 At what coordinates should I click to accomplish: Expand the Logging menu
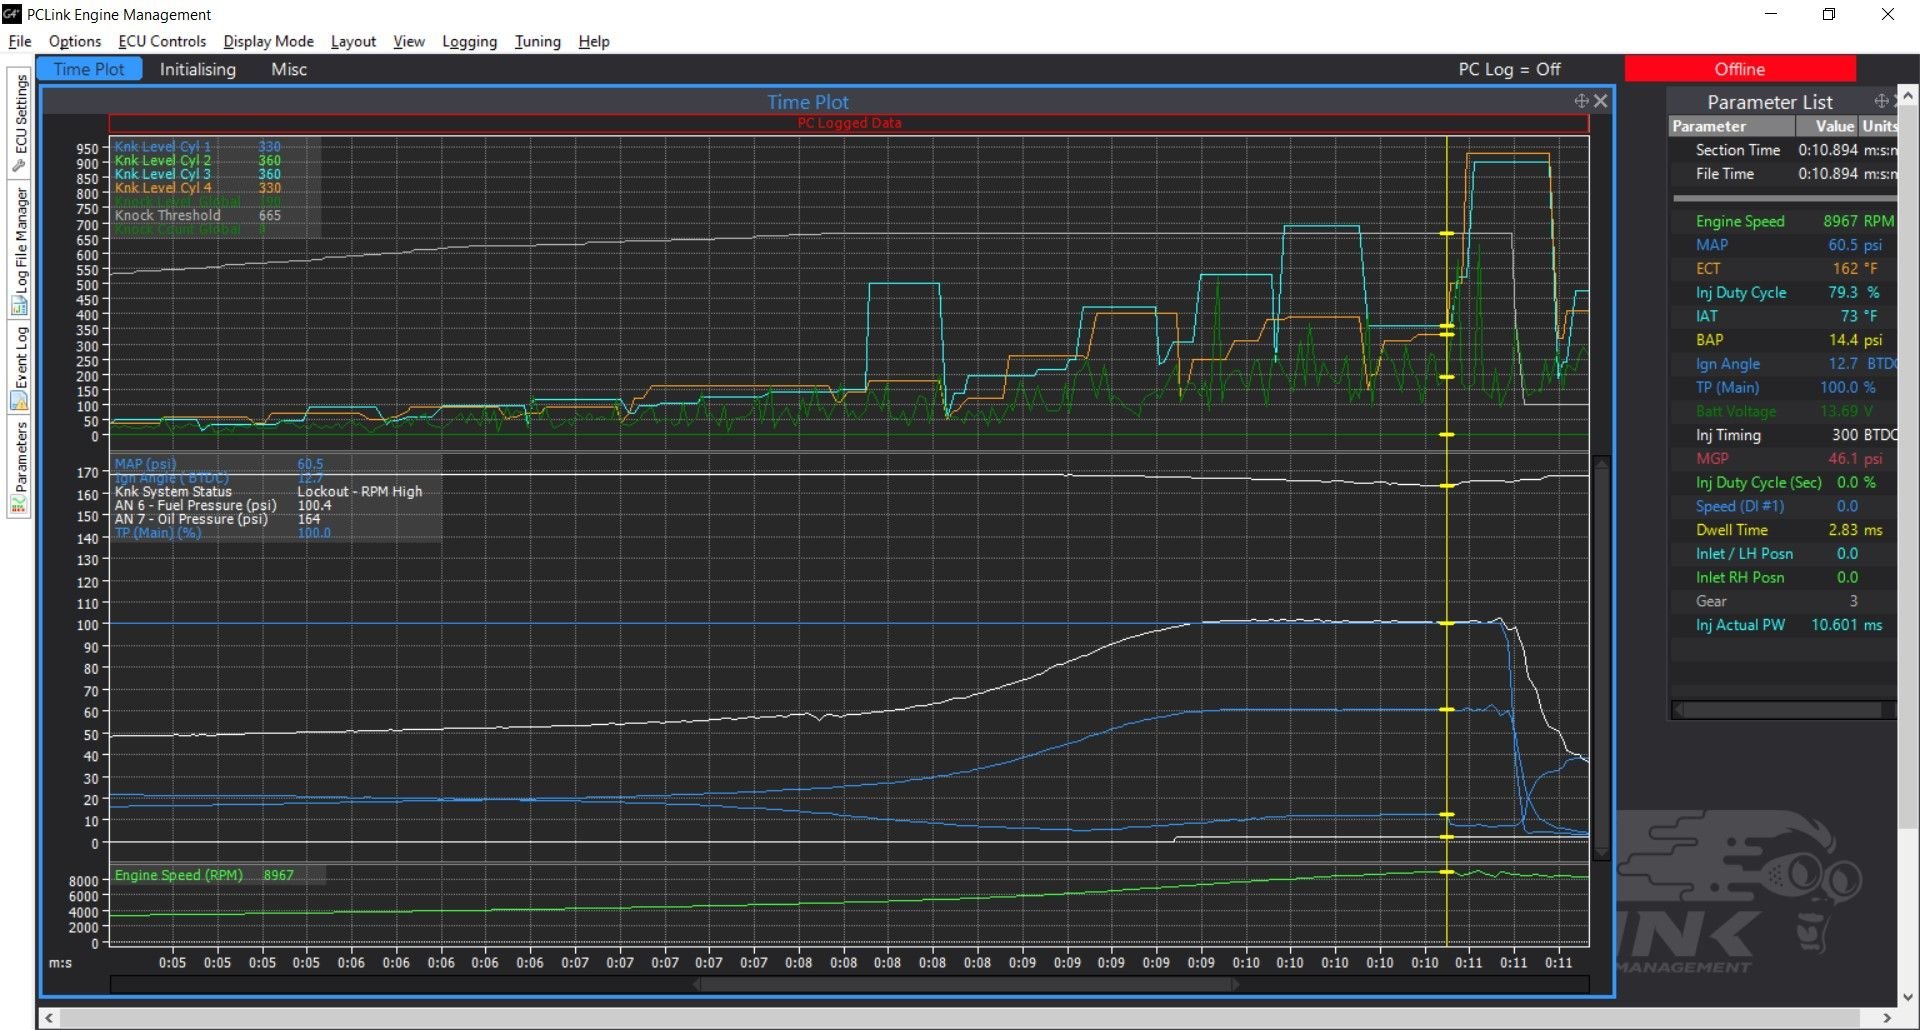point(469,41)
